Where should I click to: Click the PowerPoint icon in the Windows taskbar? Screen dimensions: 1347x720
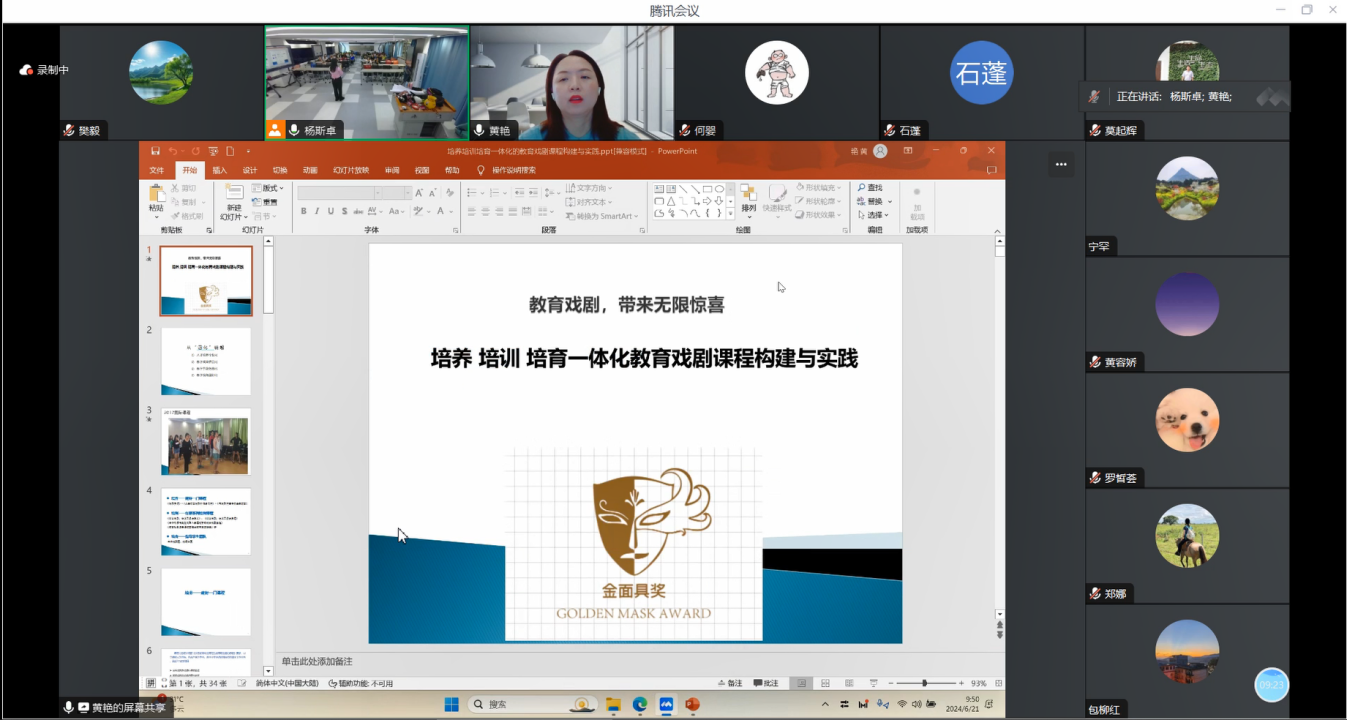[x=692, y=704]
